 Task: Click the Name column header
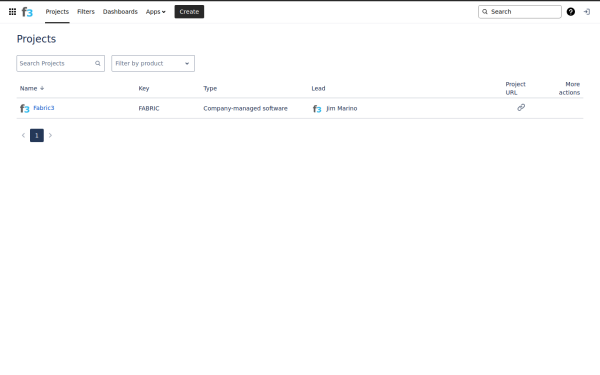[x=28, y=88]
